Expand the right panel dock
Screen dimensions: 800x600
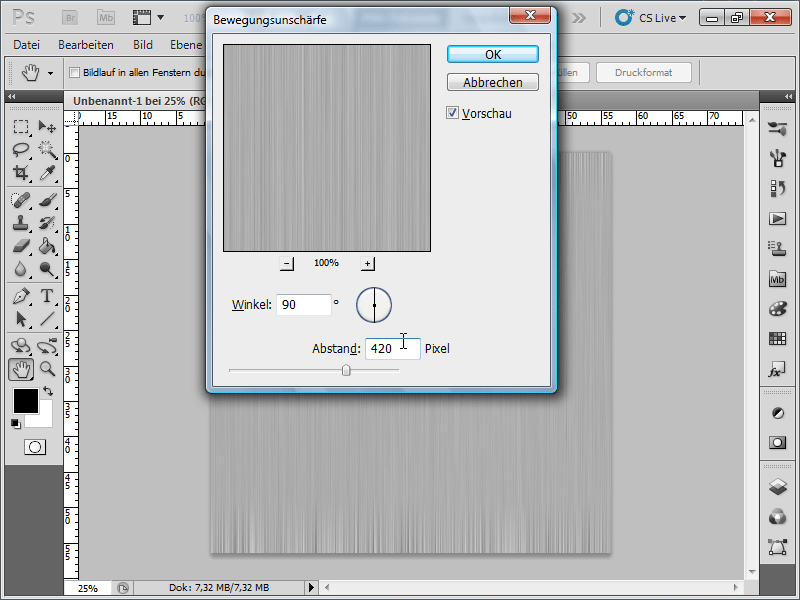[x=788, y=96]
